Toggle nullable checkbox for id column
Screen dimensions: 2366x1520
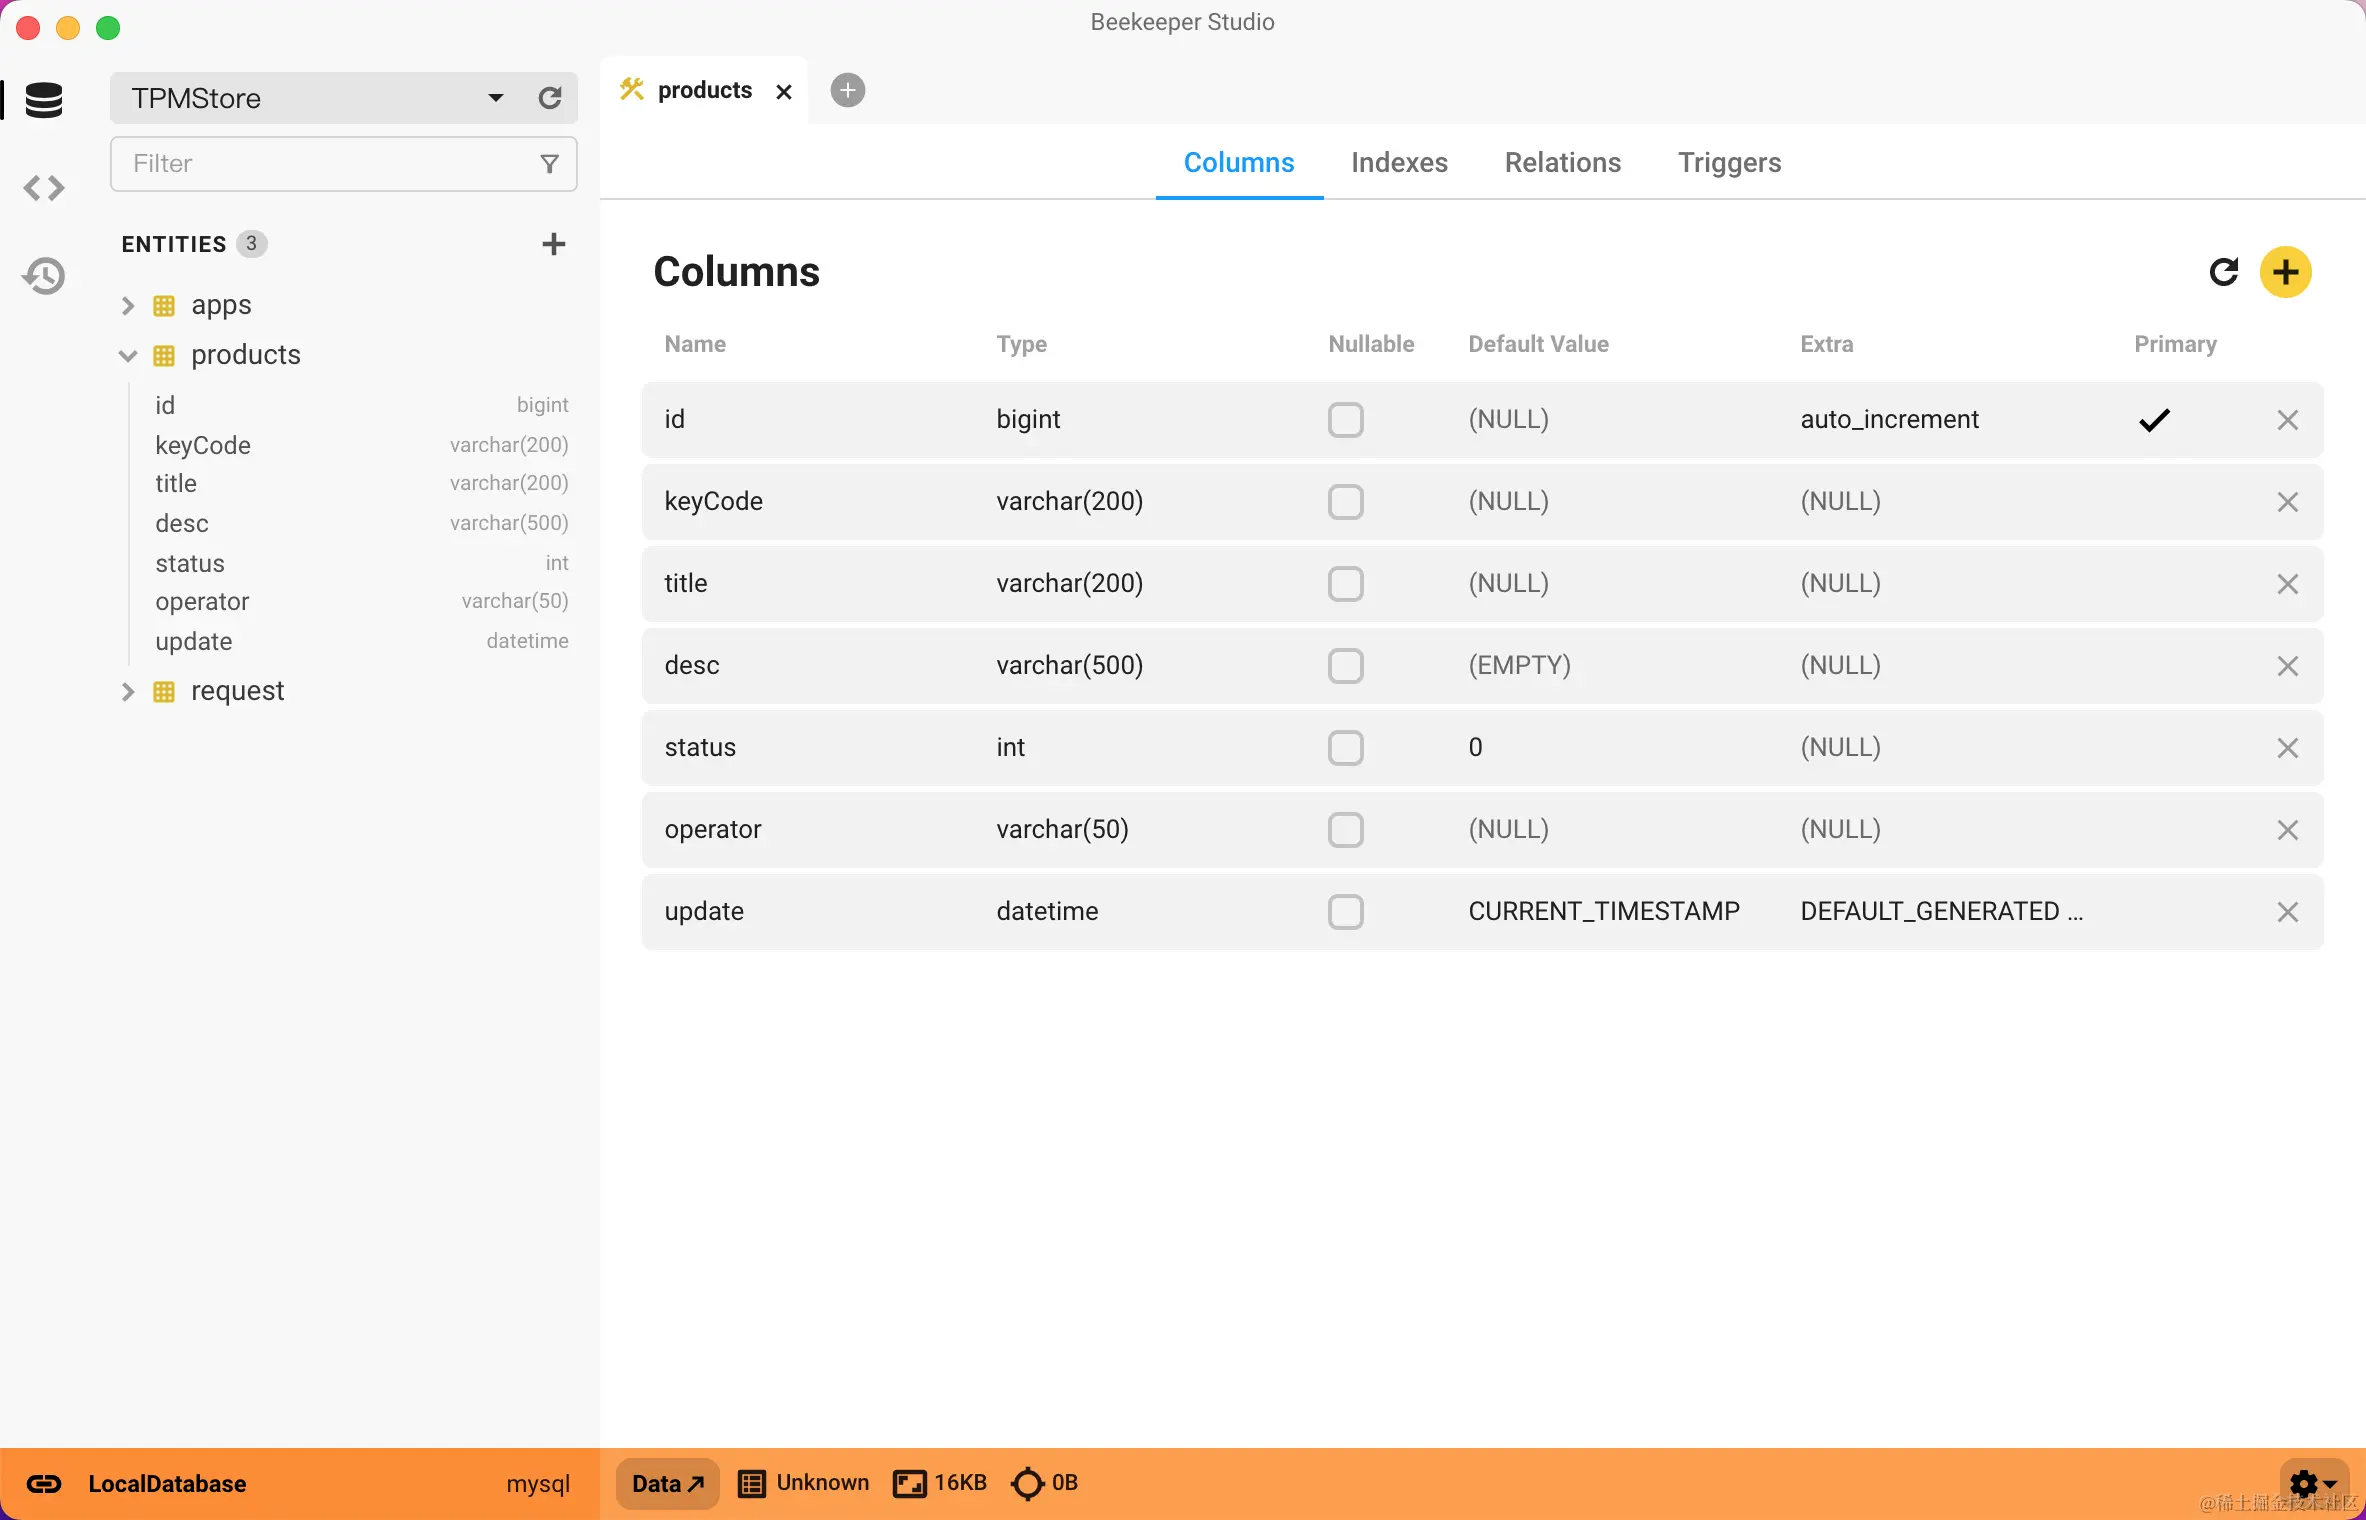(x=1345, y=420)
